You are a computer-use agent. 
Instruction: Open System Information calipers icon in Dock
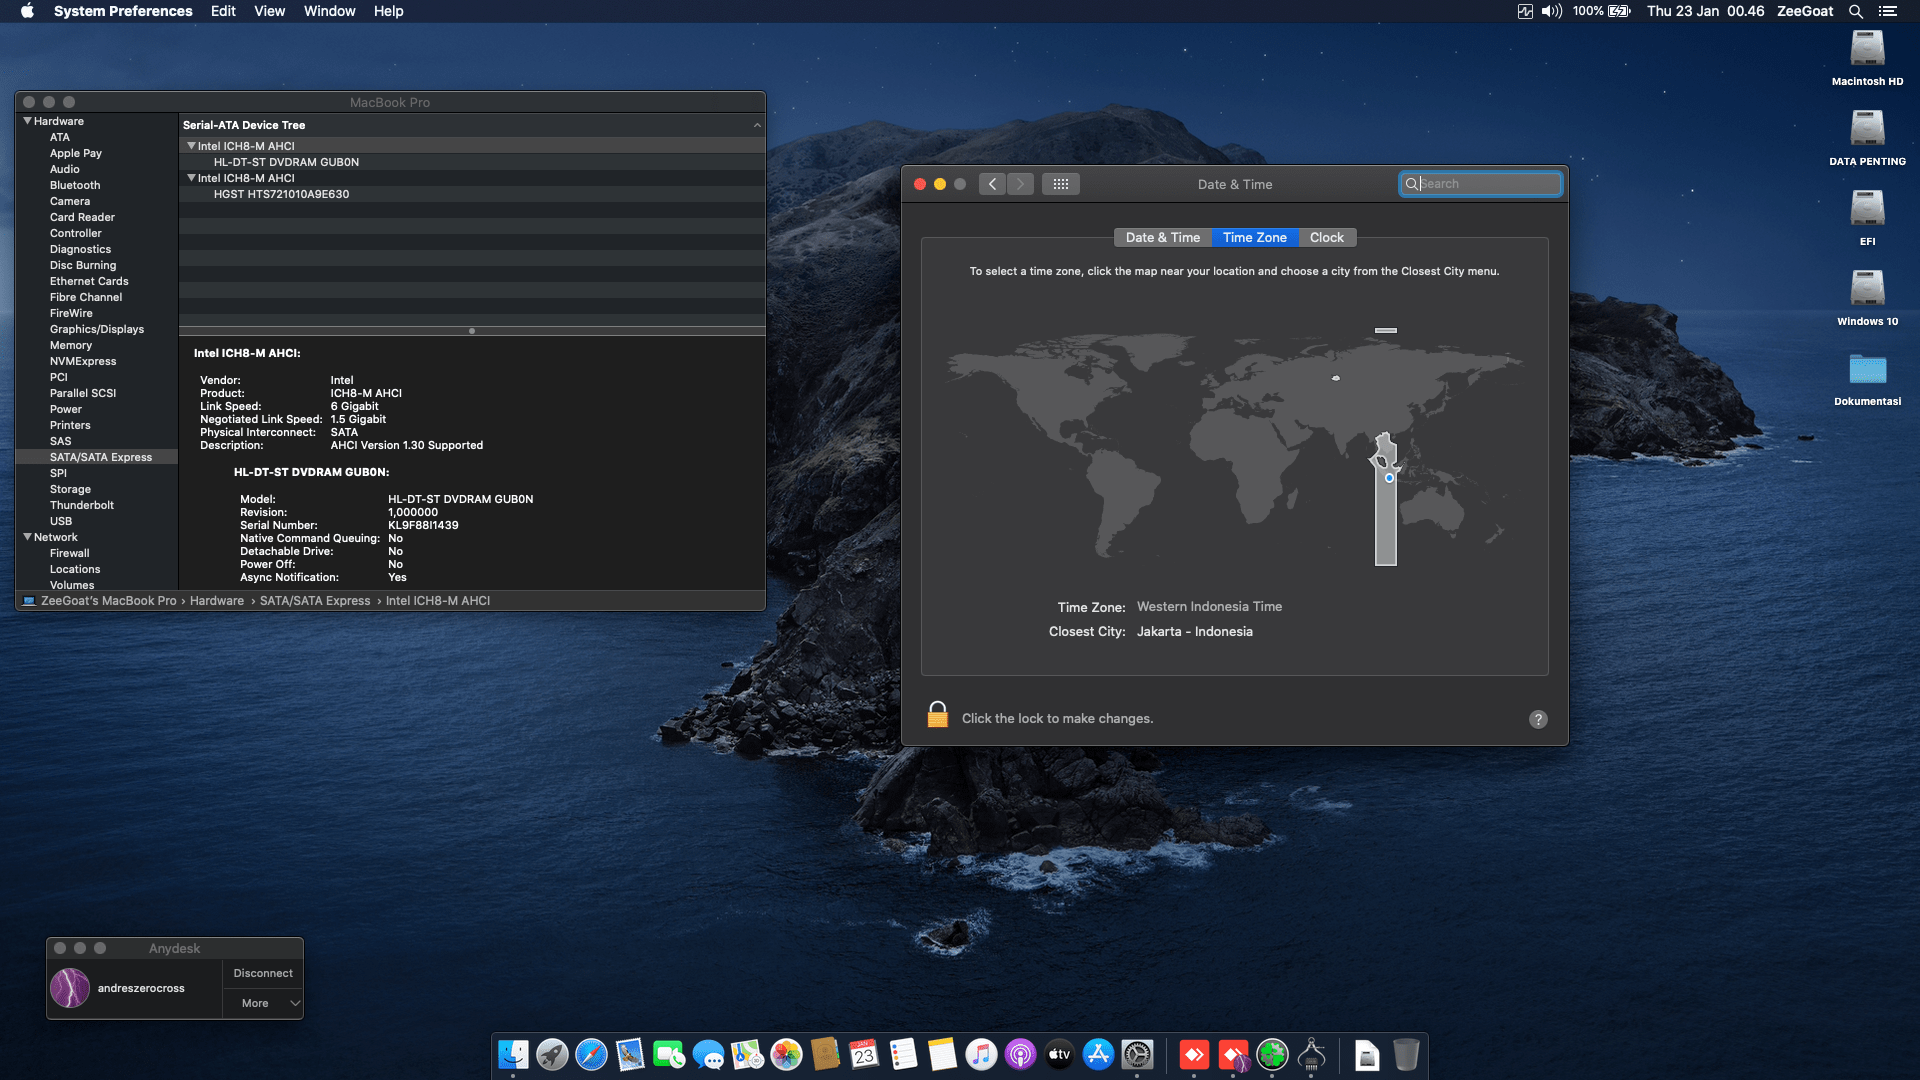click(x=1311, y=1054)
